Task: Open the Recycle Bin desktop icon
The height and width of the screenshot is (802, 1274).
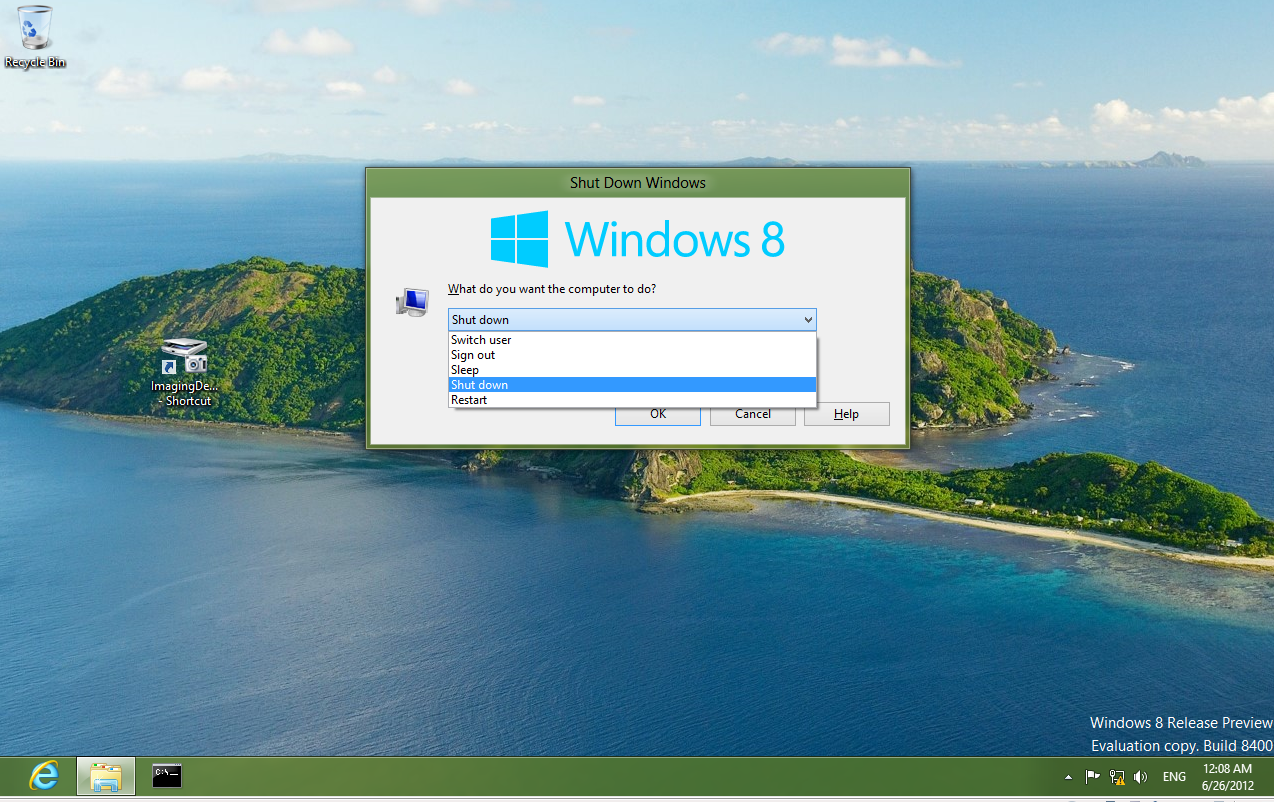Action: tap(33, 30)
